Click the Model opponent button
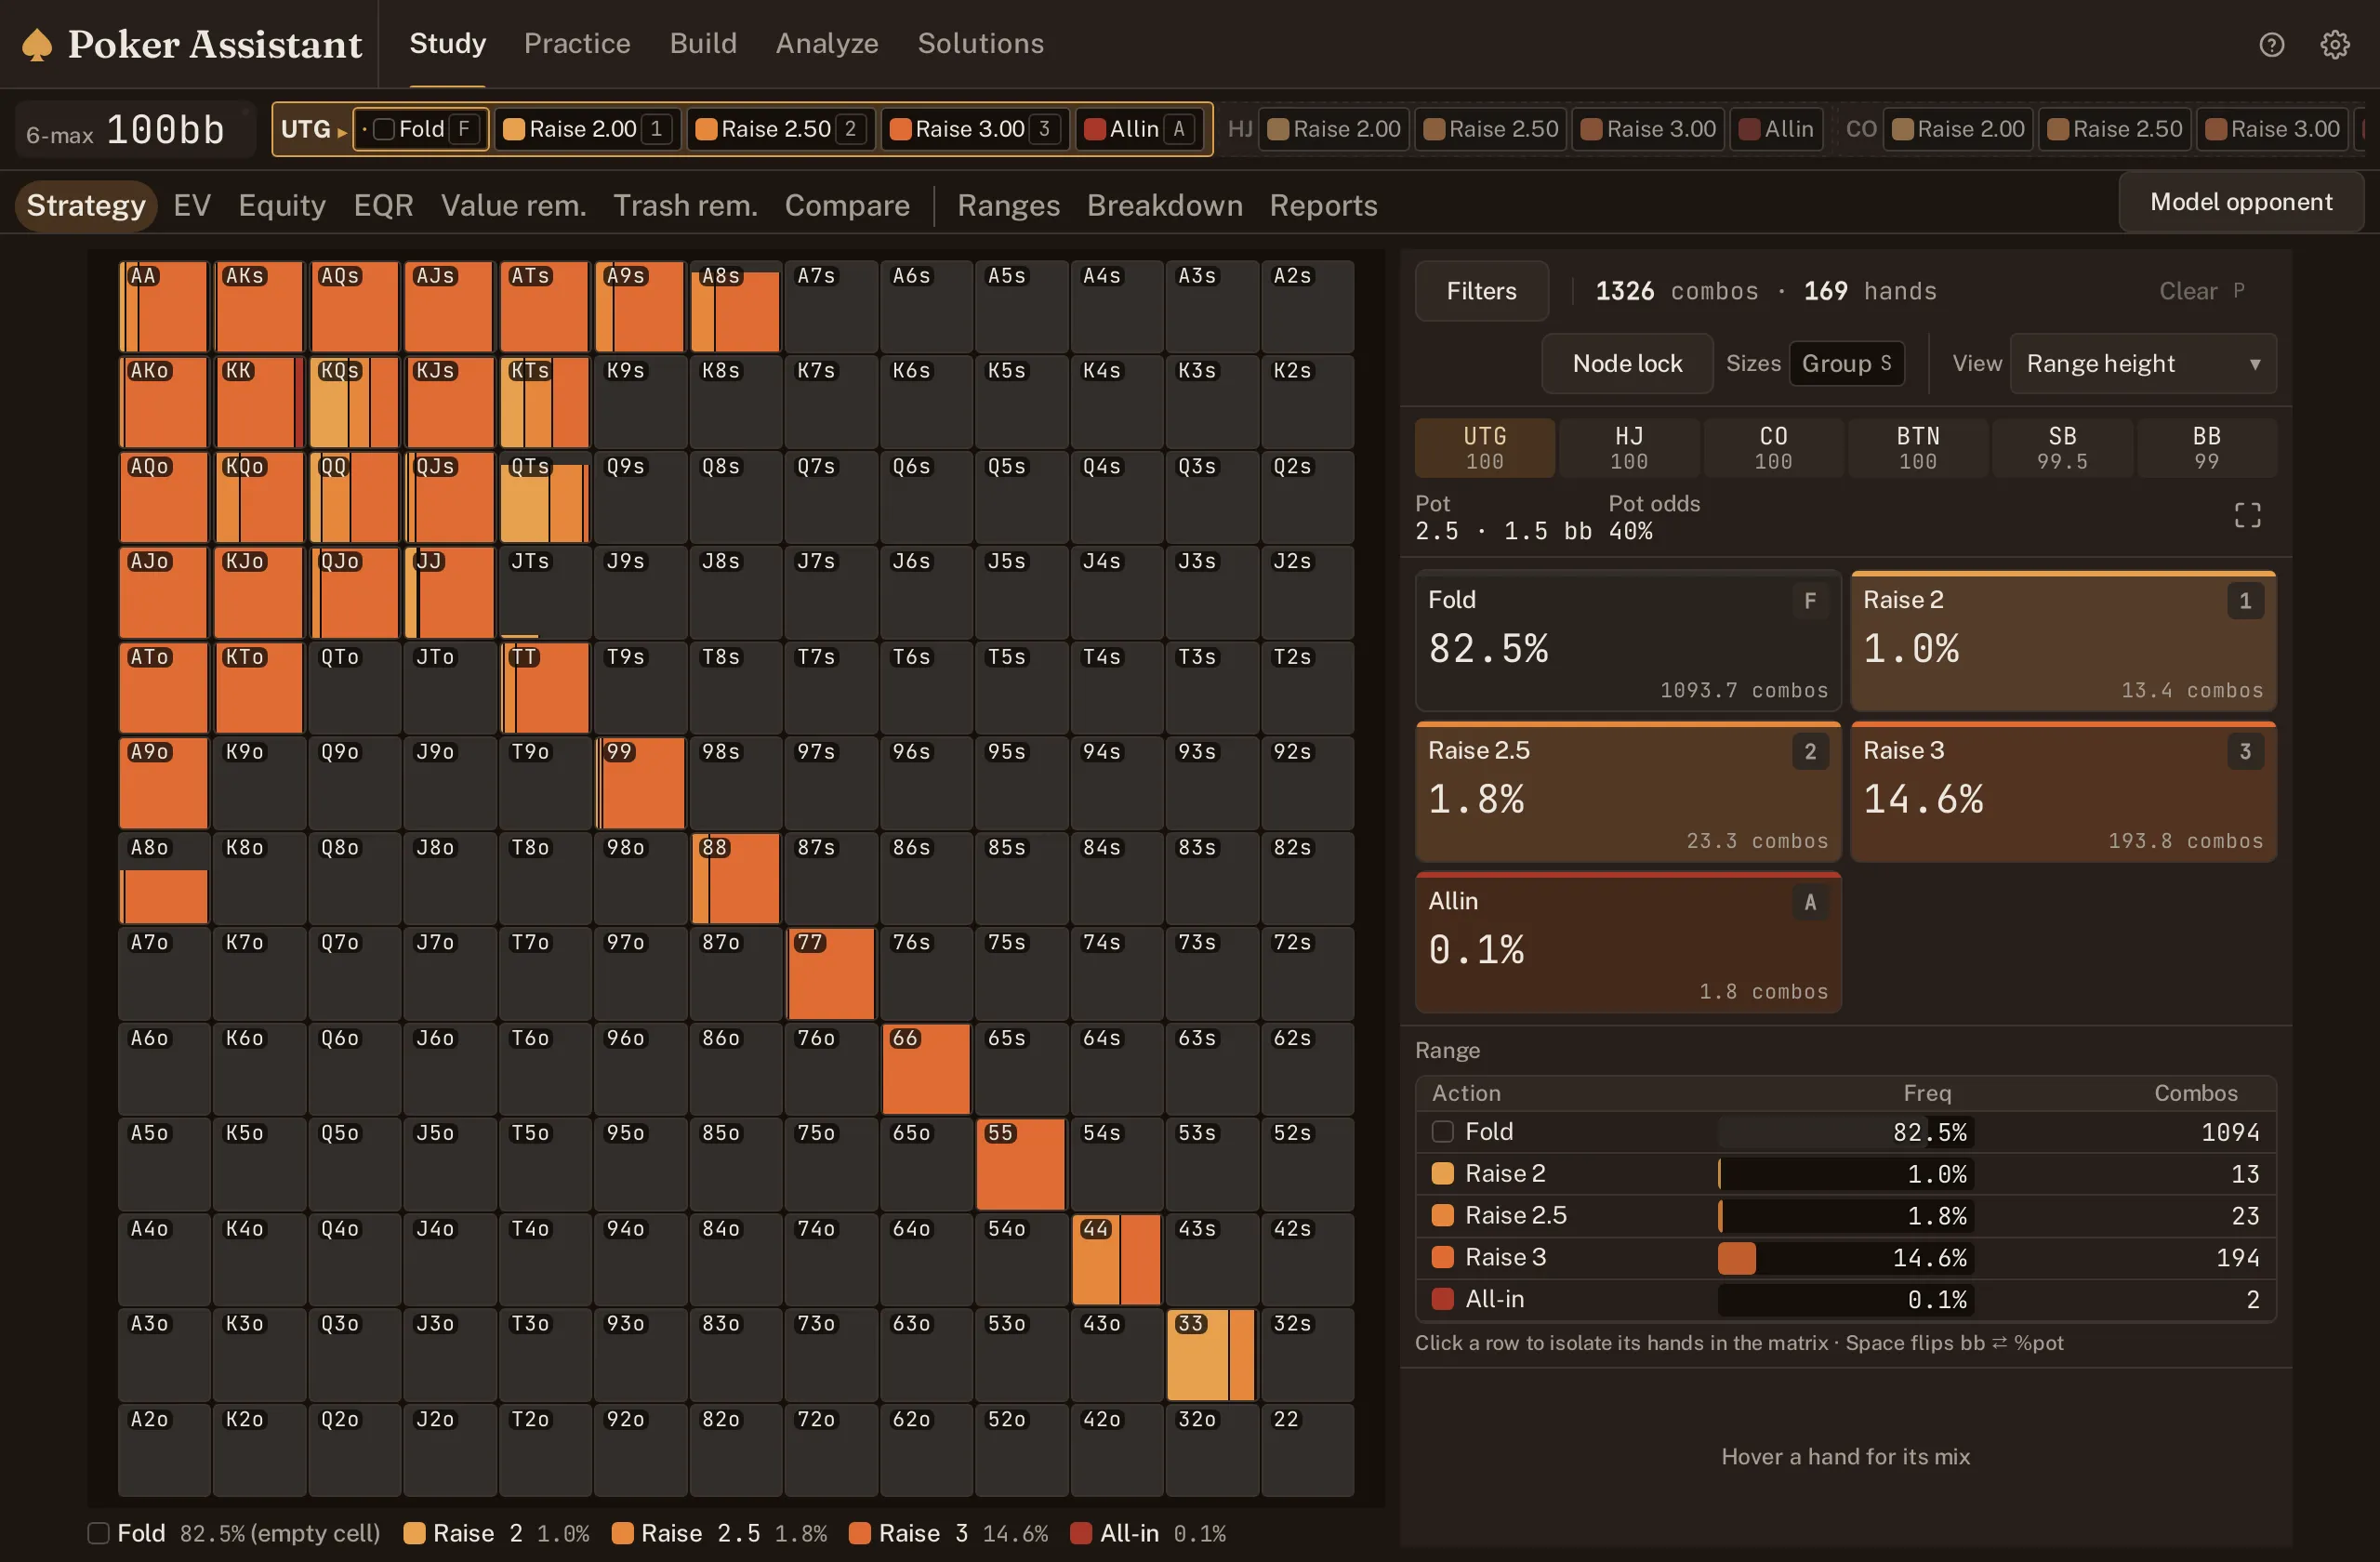Screen dimensions: 2380x1562 (2241, 202)
